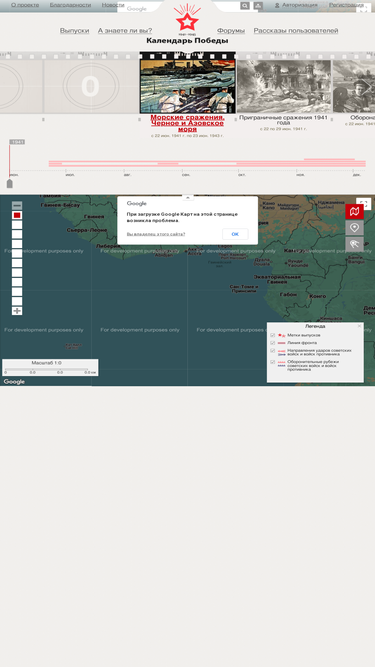375x667 pixels.
Task: Click OK in the Google Maps error dialog
Action: pyautogui.click(x=235, y=234)
